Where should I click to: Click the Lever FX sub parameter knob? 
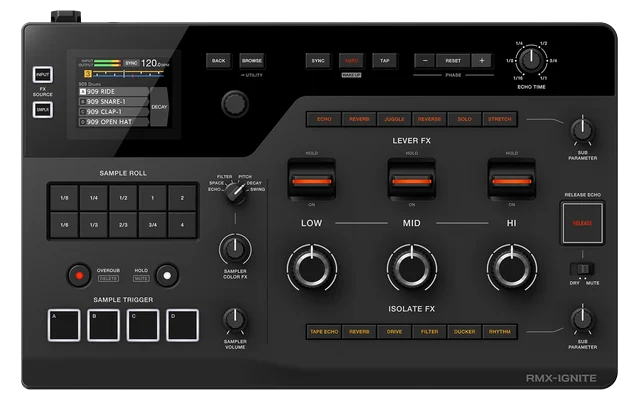[582, 130]
